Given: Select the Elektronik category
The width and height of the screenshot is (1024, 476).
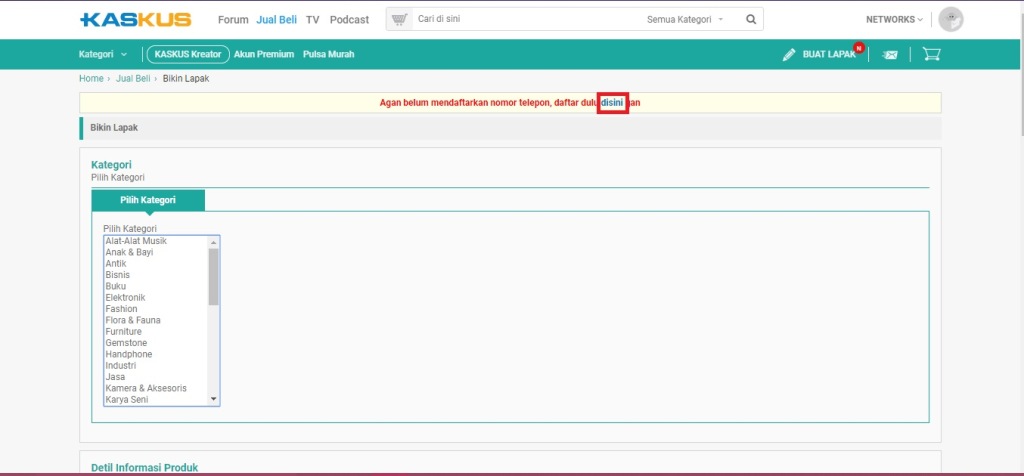Looking at the screenshot, I should click(x=156, y=298).
